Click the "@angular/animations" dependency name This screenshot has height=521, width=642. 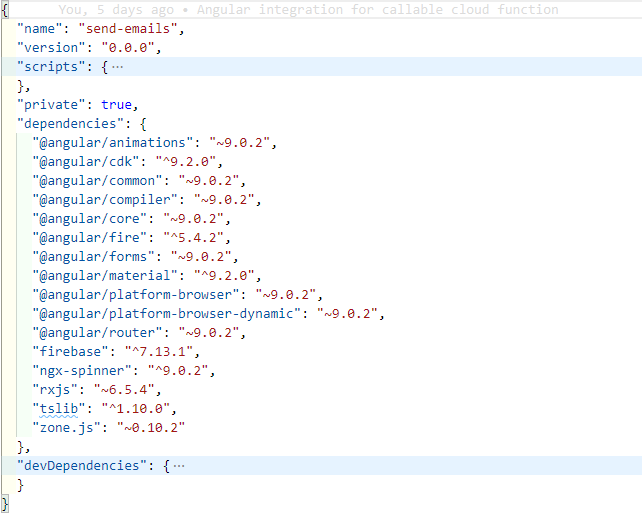pos(113,143)
